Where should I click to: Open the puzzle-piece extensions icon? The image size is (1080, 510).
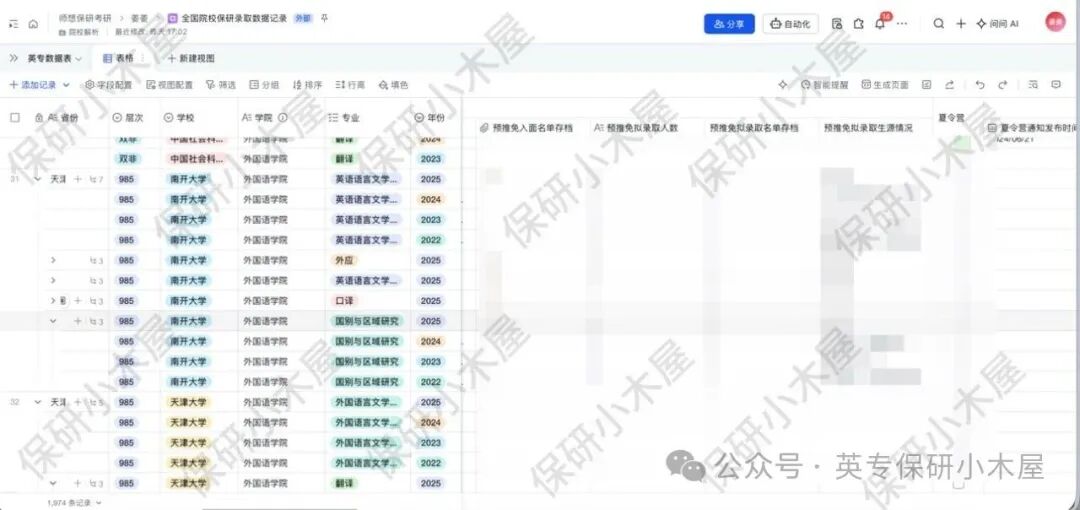858,23
